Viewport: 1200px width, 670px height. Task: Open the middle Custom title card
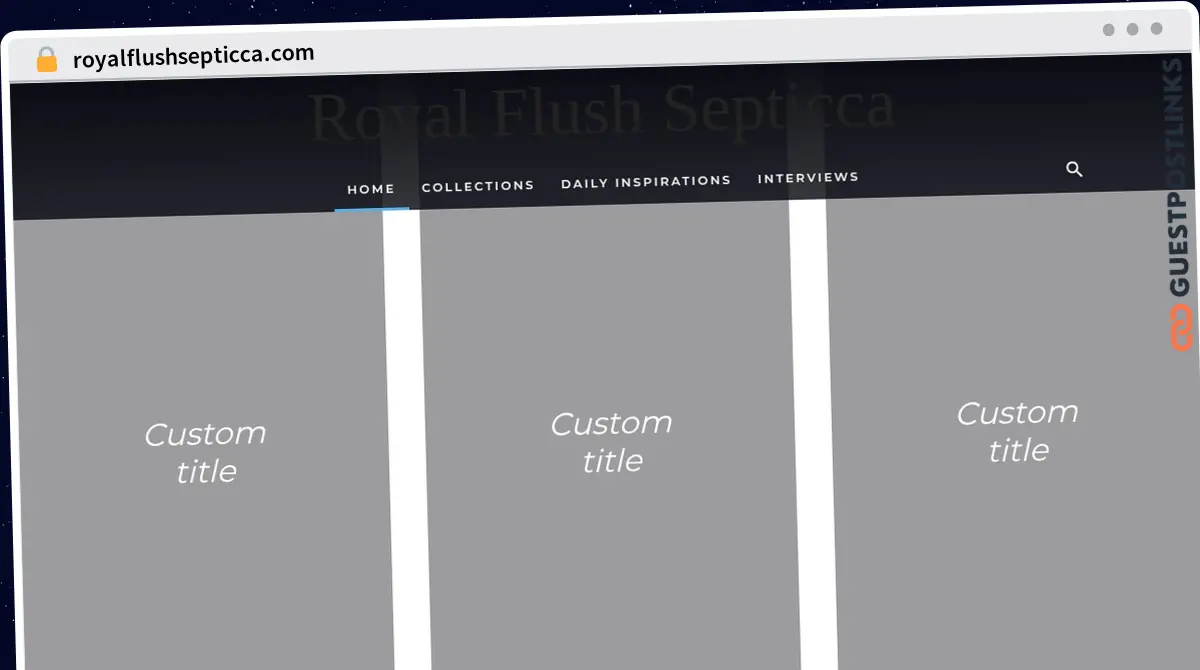[611, 436]
